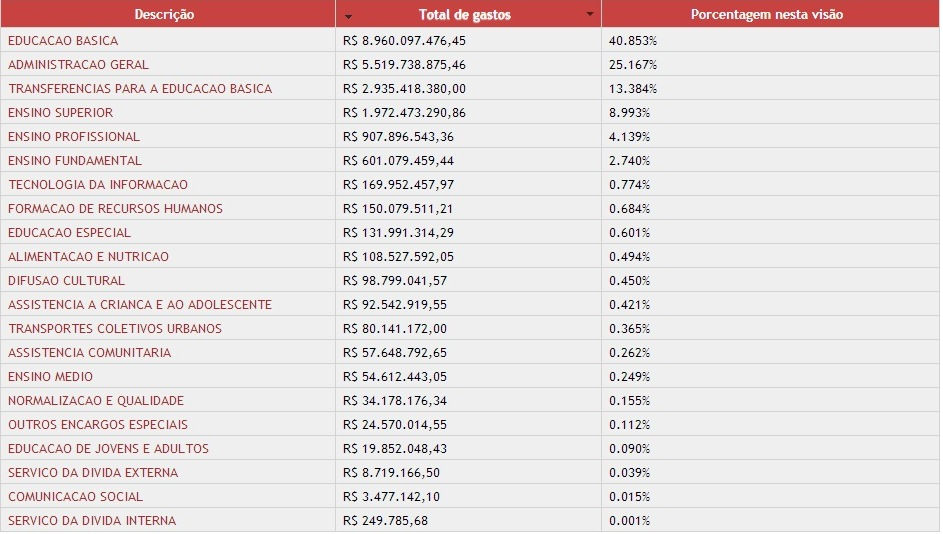Open the ADMINISTRACAO GERAL link
Viewport: 943px width, 534px height.
pos(78,65)
